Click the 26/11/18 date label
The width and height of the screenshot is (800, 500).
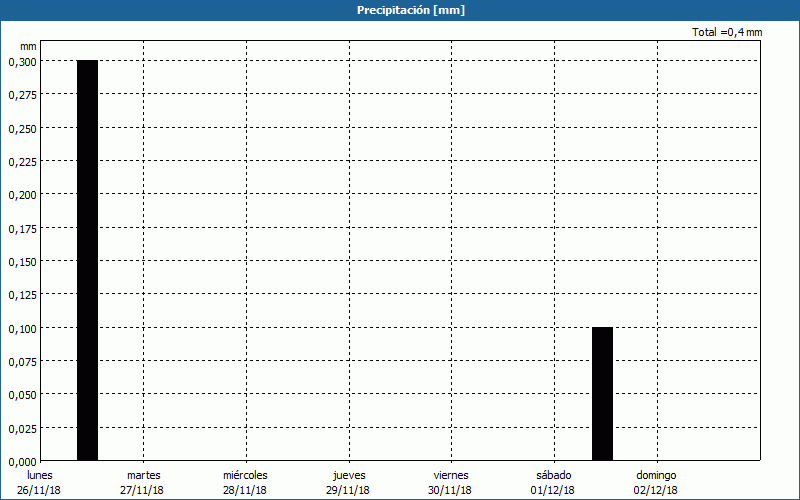tap(39, 490)
